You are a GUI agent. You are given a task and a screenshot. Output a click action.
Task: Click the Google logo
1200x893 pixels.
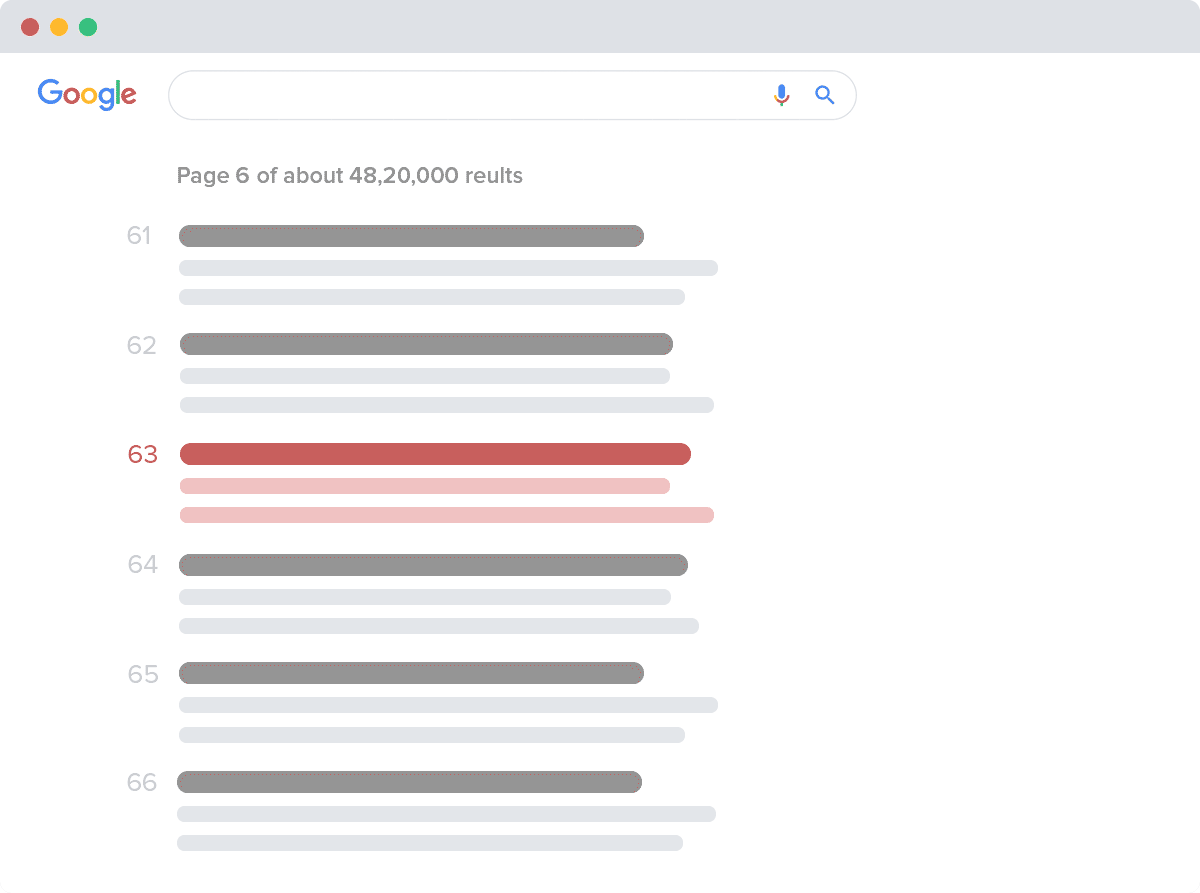point(87,94)
